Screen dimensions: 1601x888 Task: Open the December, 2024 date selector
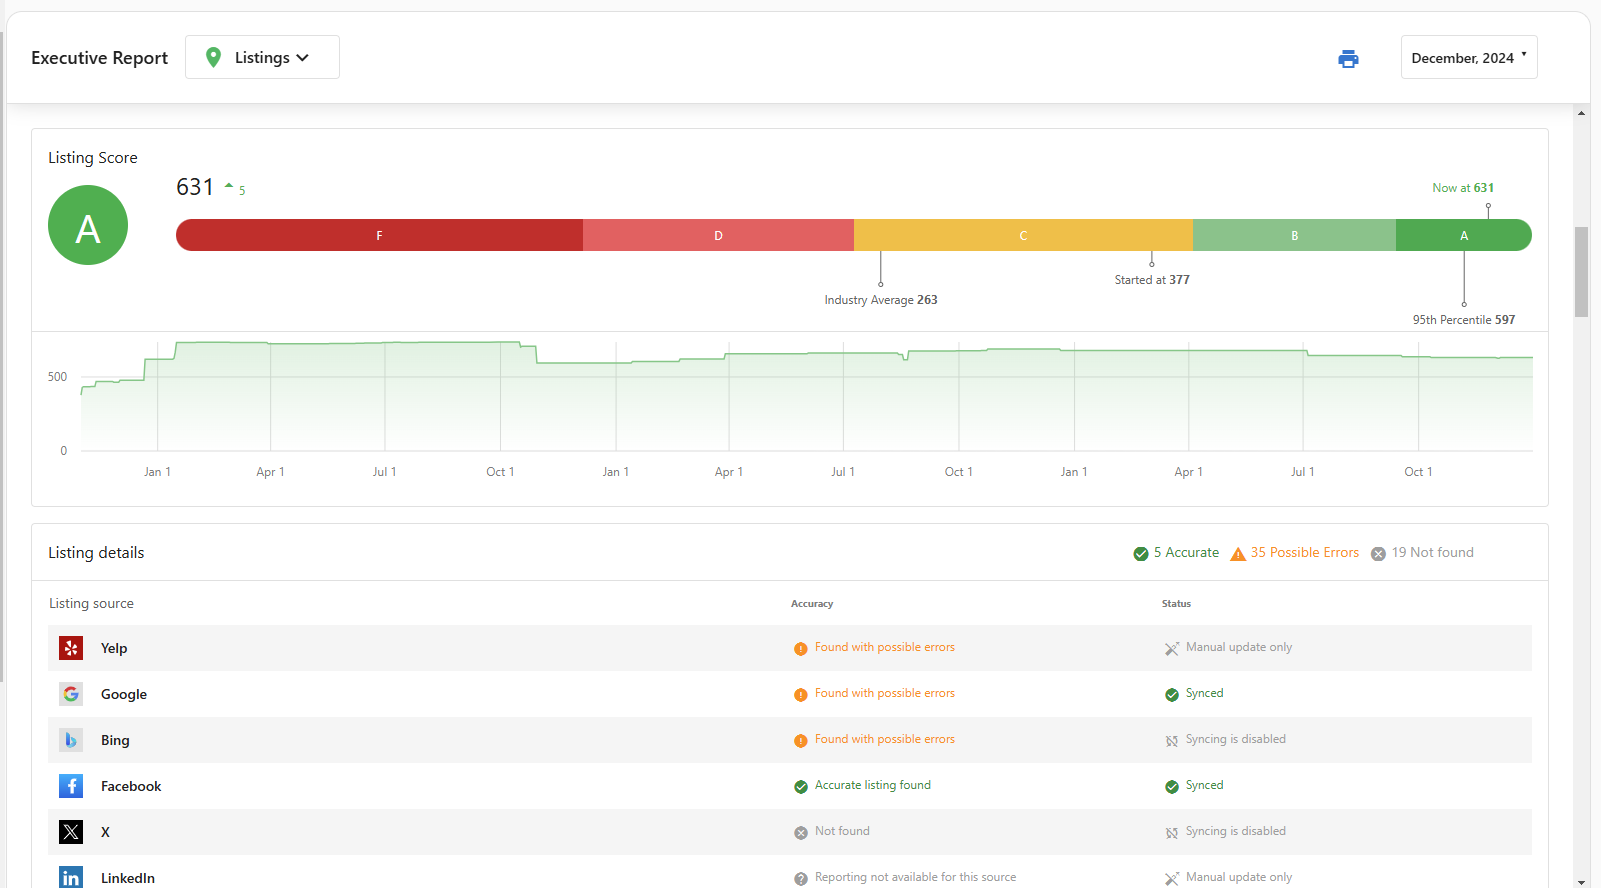(1469, 57)
